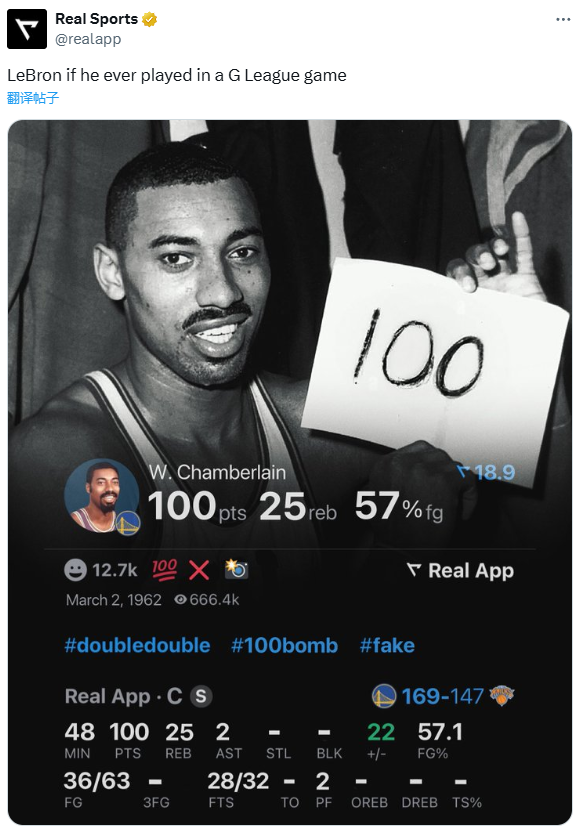Click the camera flash emoji icon
This screenshot has width=581, height=827.
tap(236, 569)
